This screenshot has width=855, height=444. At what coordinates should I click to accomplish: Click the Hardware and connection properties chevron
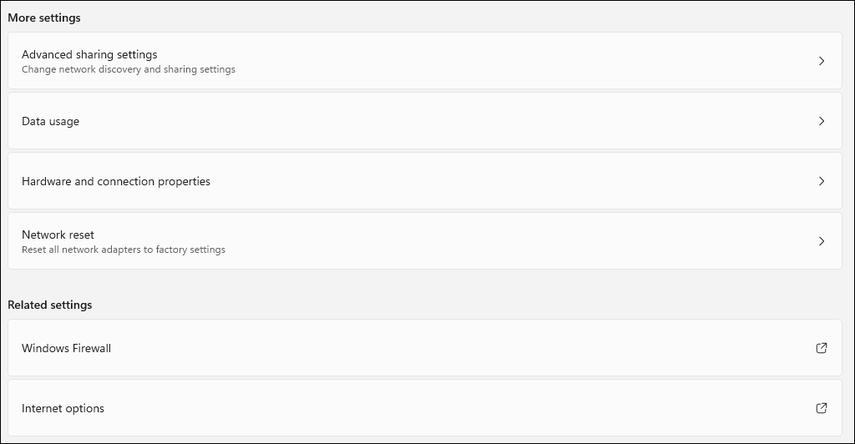(821, 181)
